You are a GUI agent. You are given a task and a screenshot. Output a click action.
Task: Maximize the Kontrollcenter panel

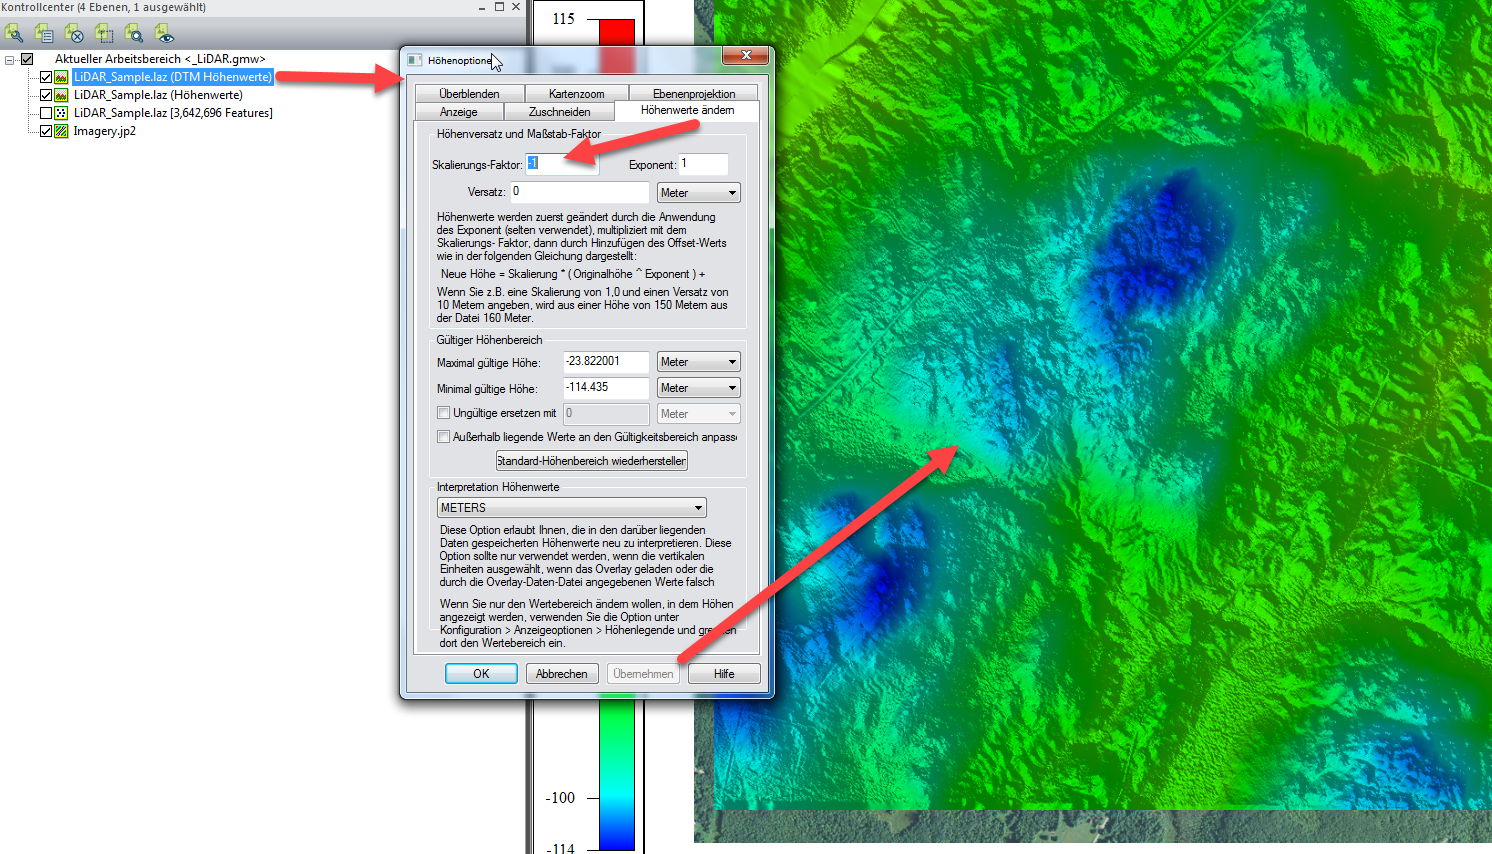499,7
